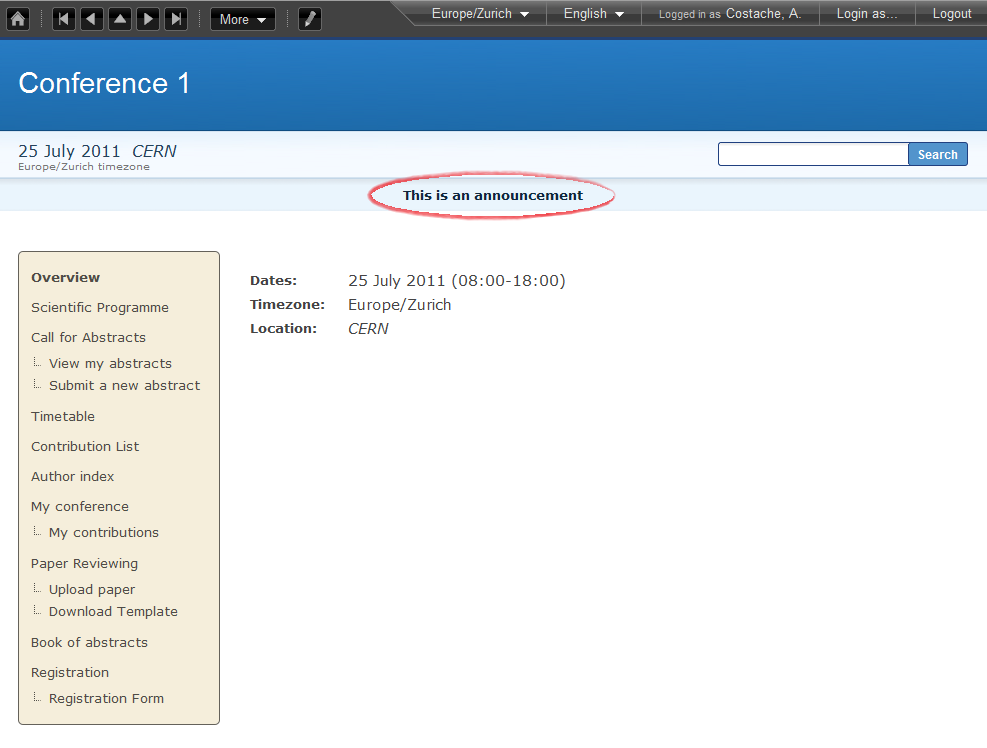Open the pencil edit management icon
The width and height of the screenshot is (987, 748).
(310, 19)
